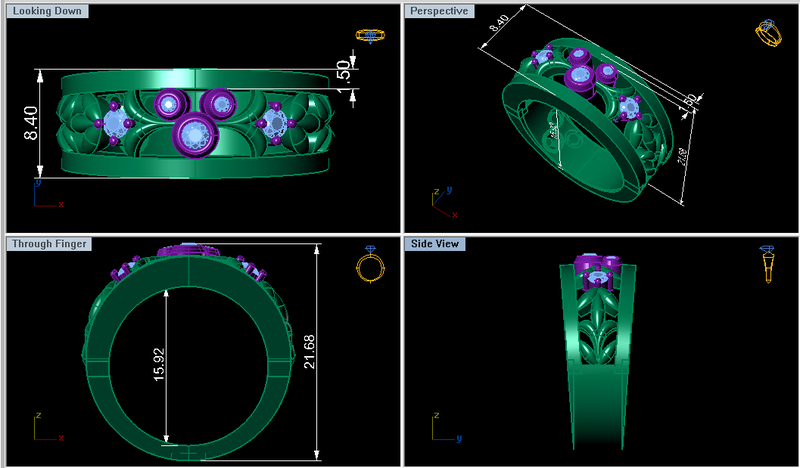The height and width of the screenshot is (468, 800).
Task: Click the ring icon in Looking Down viewport
Action: click(370, 36)
